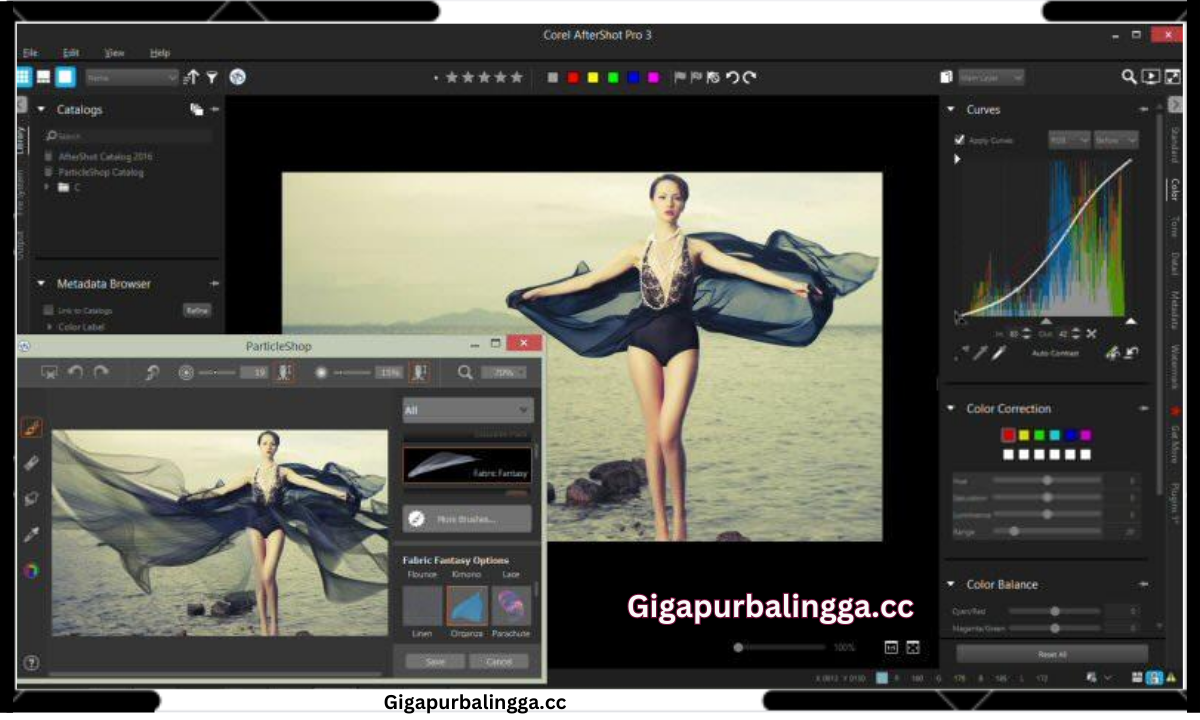The width and height of the screenshot is (1200, 720).
Task: Pin the Catalogs panel
Action: [x=215, y=110]
